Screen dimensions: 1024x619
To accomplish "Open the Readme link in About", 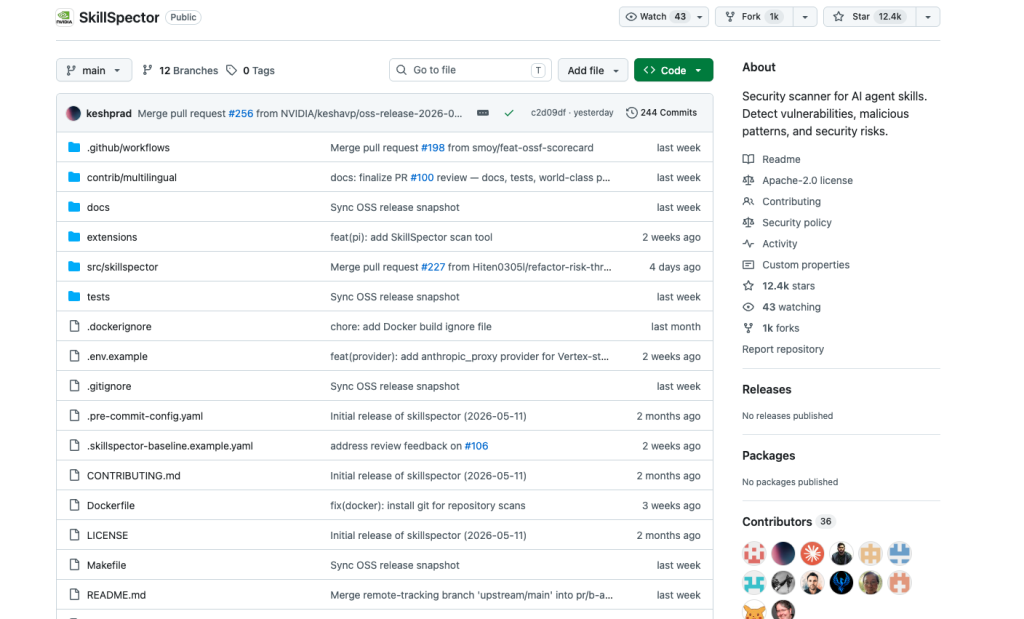I will 780,159.
